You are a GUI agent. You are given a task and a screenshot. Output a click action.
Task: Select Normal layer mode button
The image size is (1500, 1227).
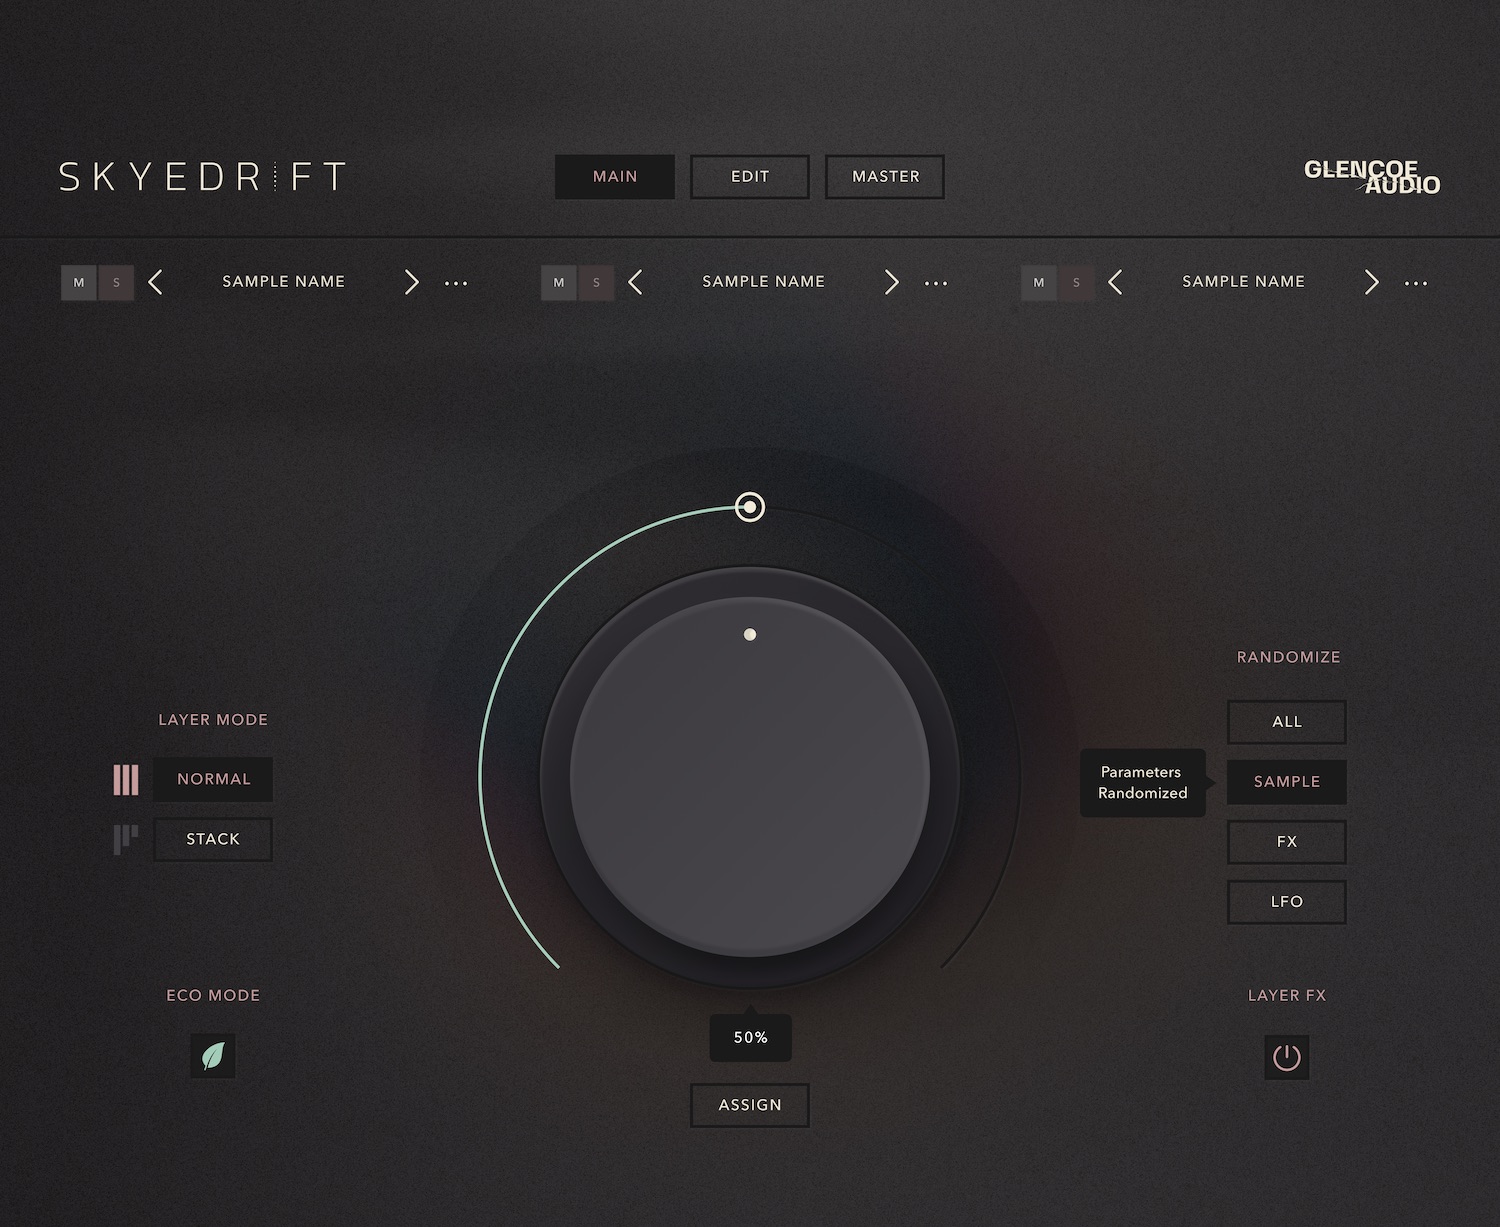213,779
